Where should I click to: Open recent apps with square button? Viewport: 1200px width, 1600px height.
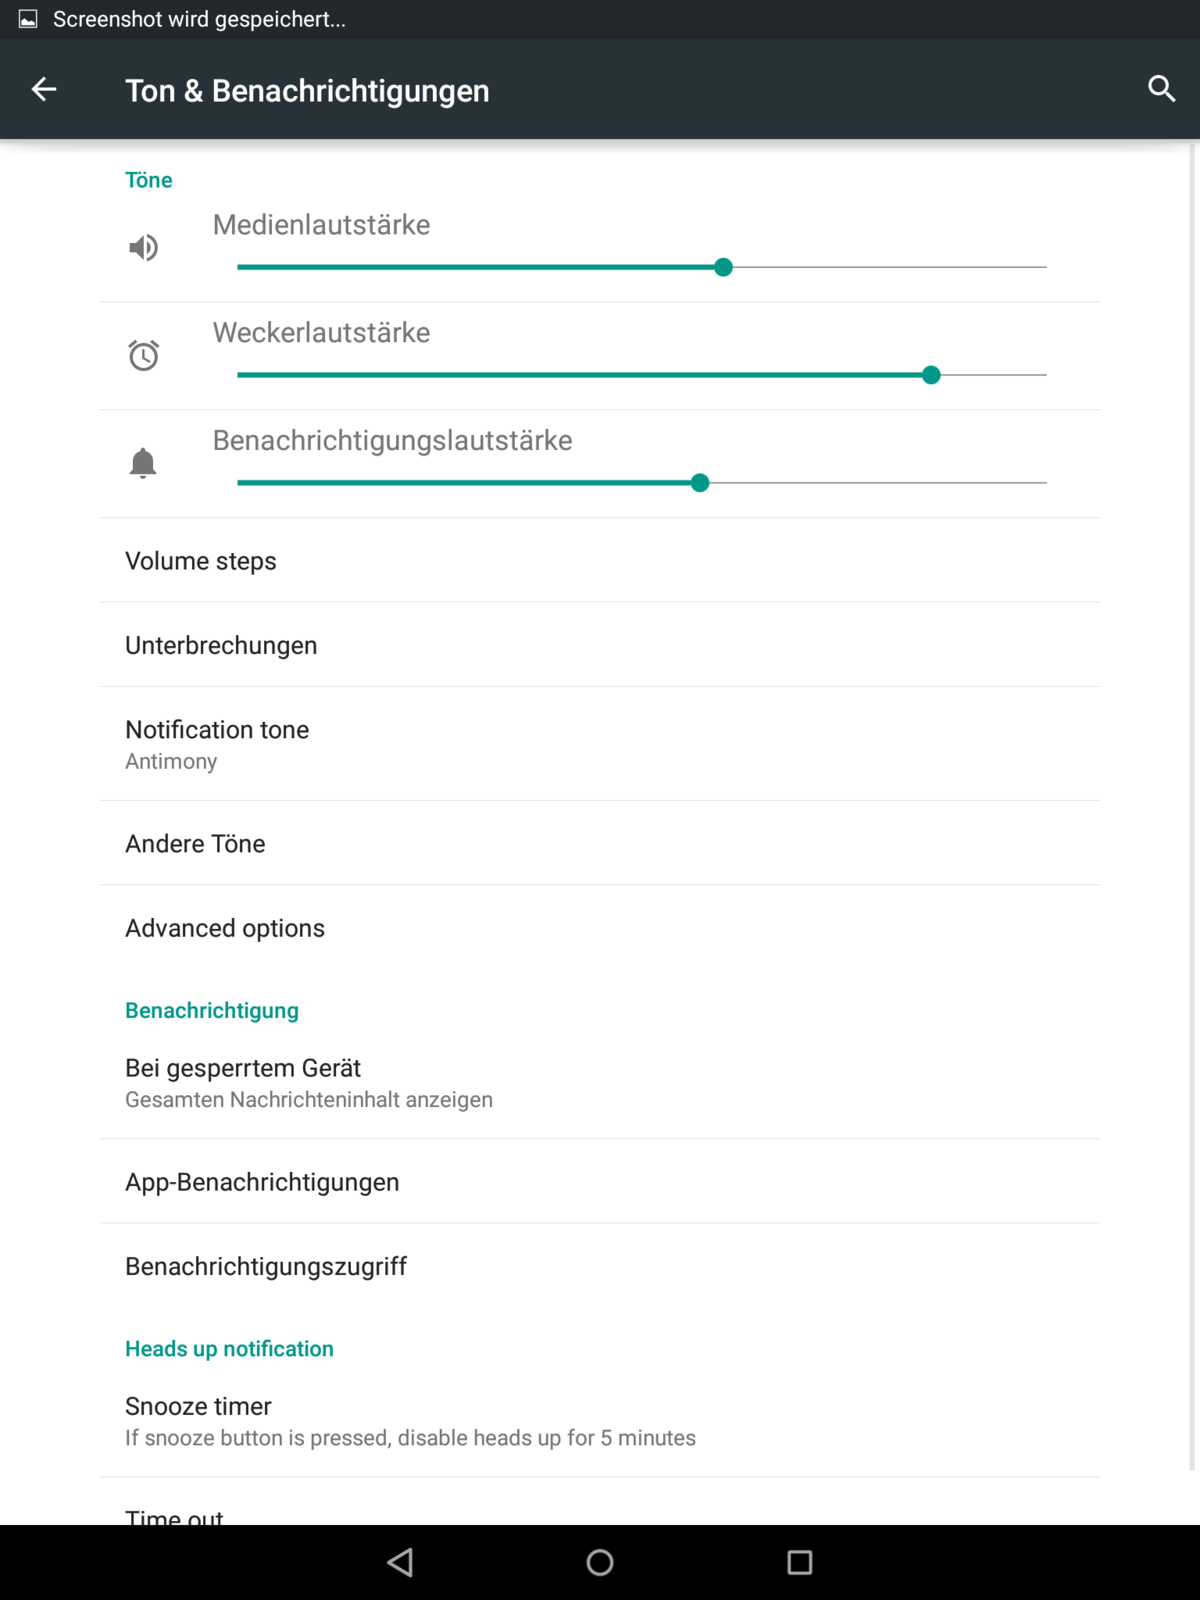point(799,1562)
